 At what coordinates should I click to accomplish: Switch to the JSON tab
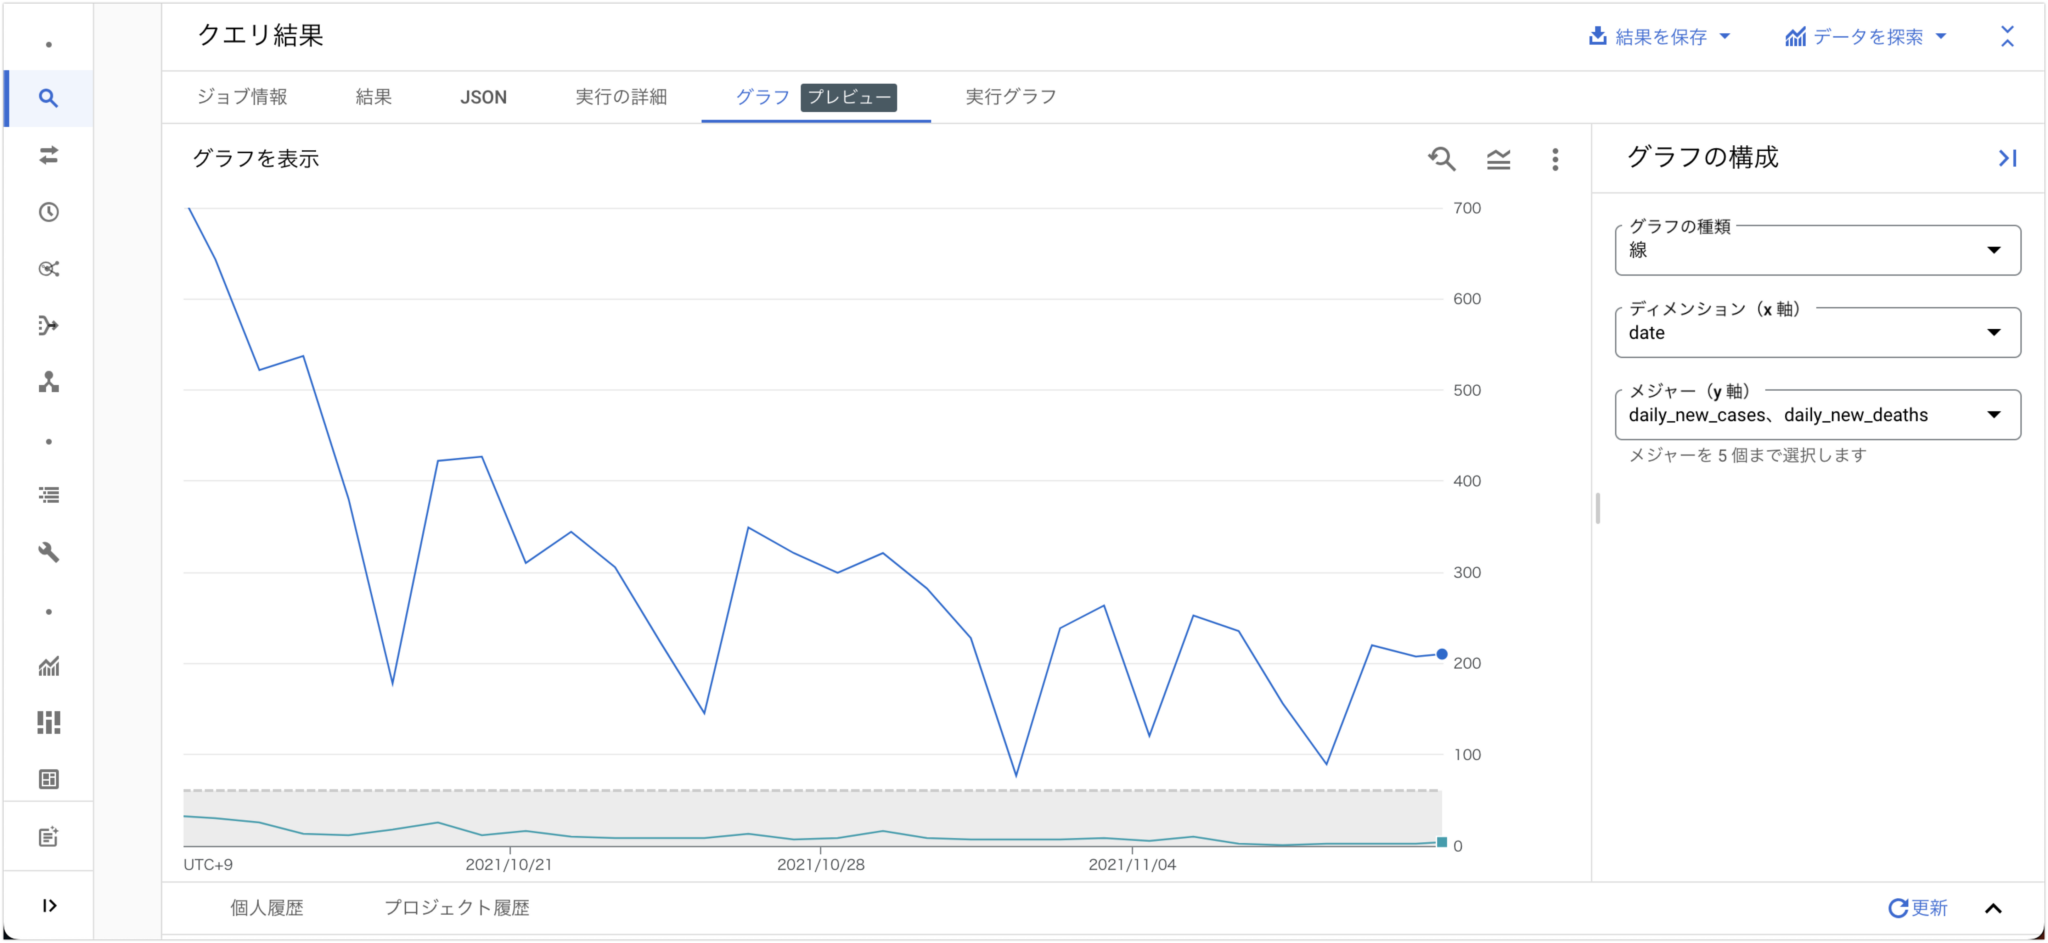[x=483, y=97]
